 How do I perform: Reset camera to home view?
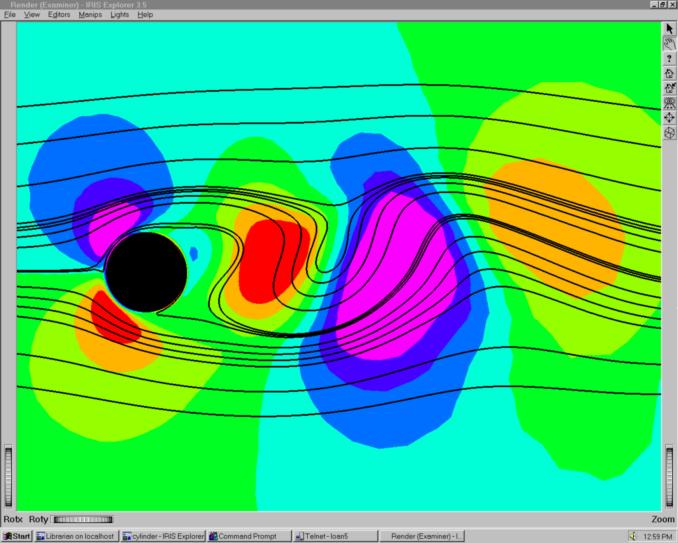(x=669, y=73)
